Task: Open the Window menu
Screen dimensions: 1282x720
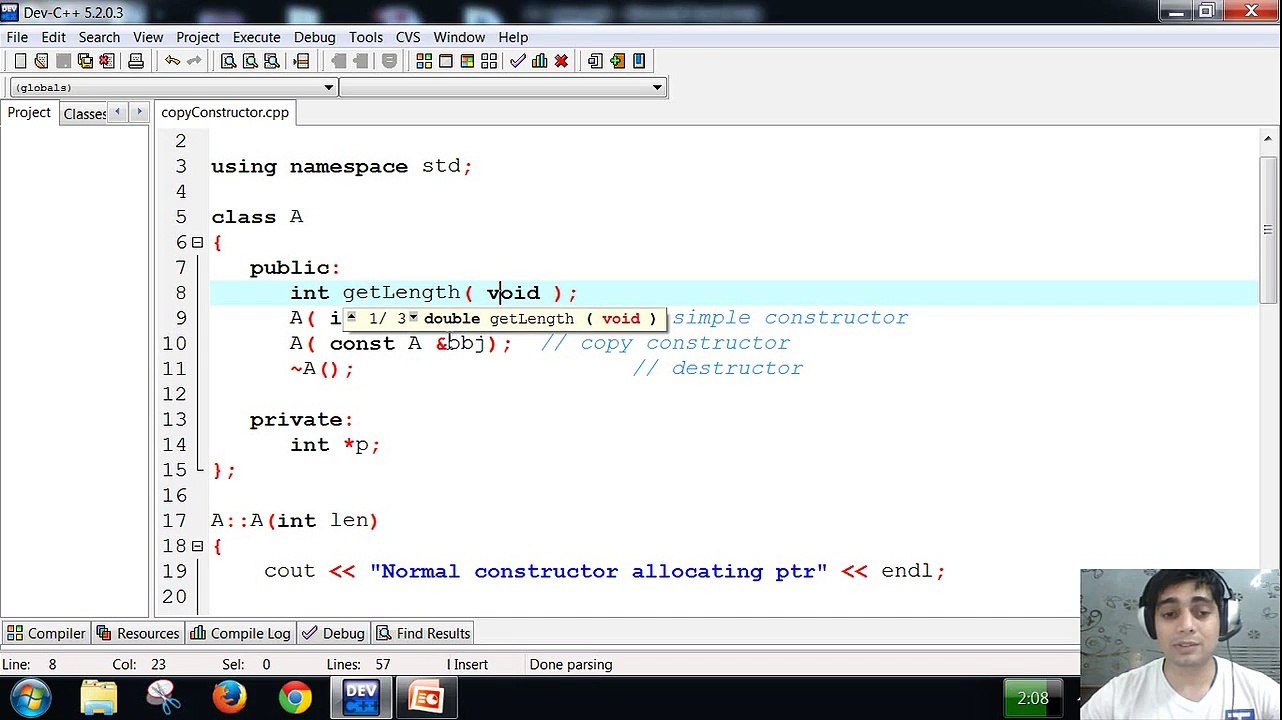Action: pyautogui.click(x=459, y=37)
